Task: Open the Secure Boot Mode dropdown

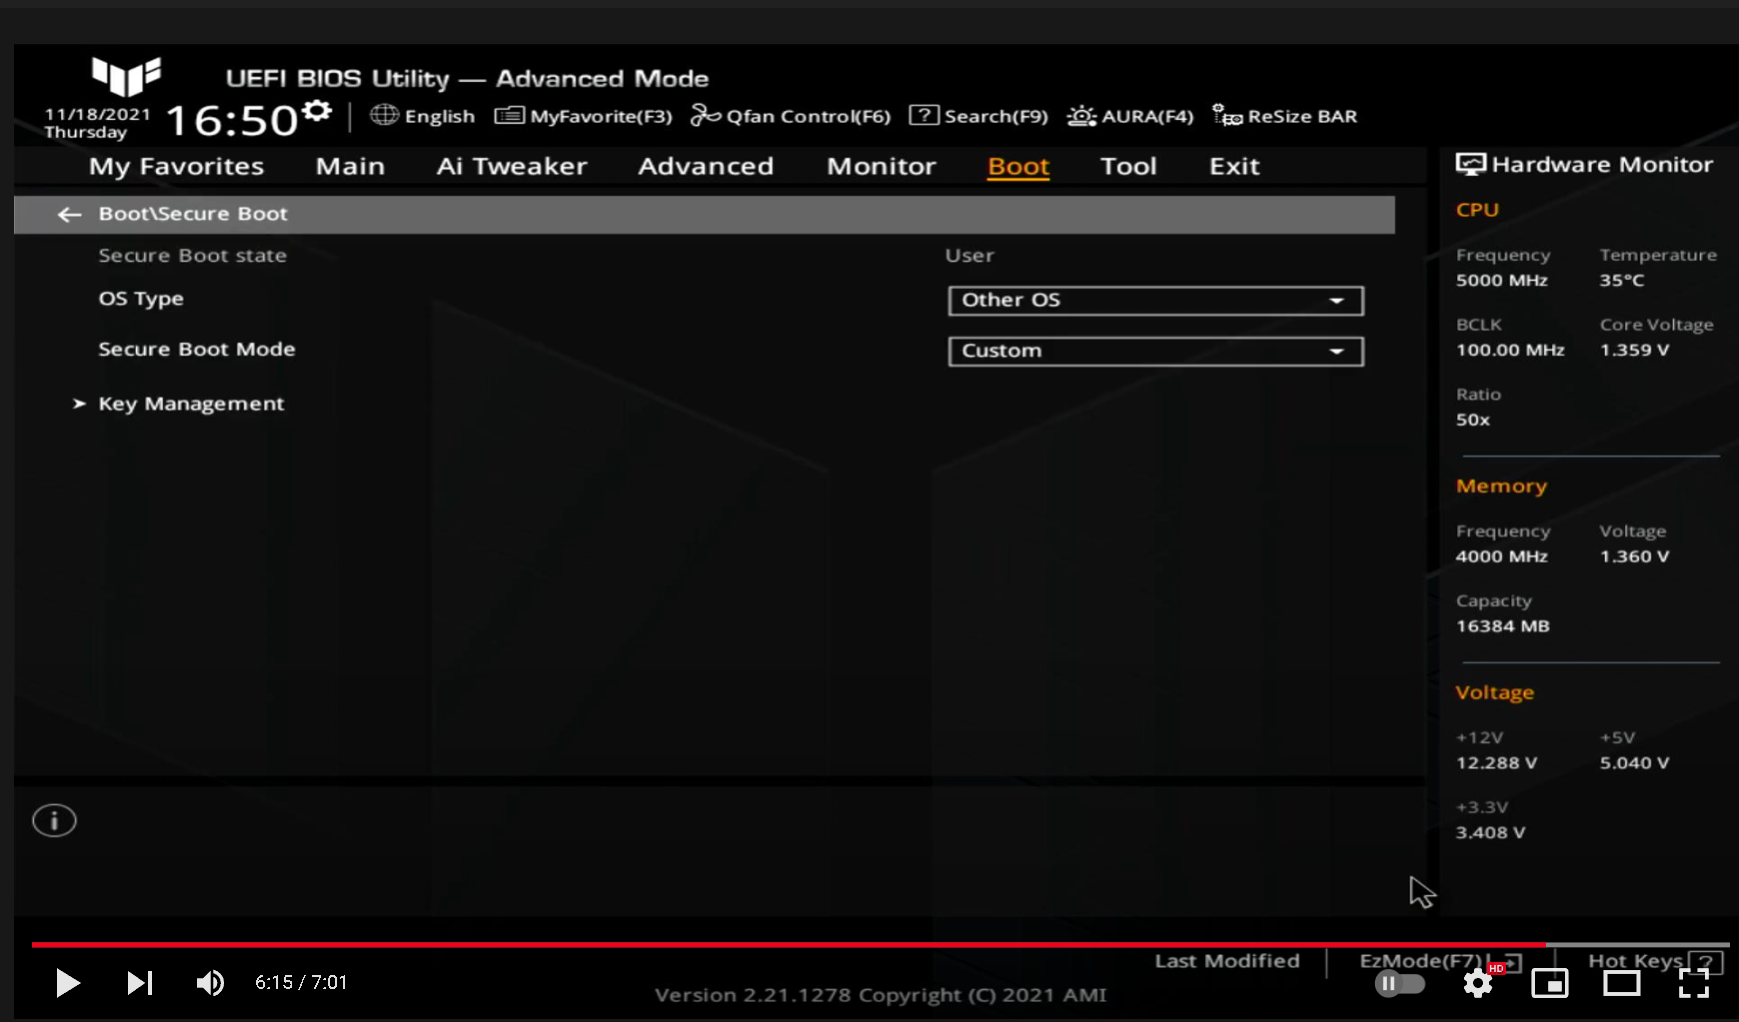Action: tap(1156, 351)
